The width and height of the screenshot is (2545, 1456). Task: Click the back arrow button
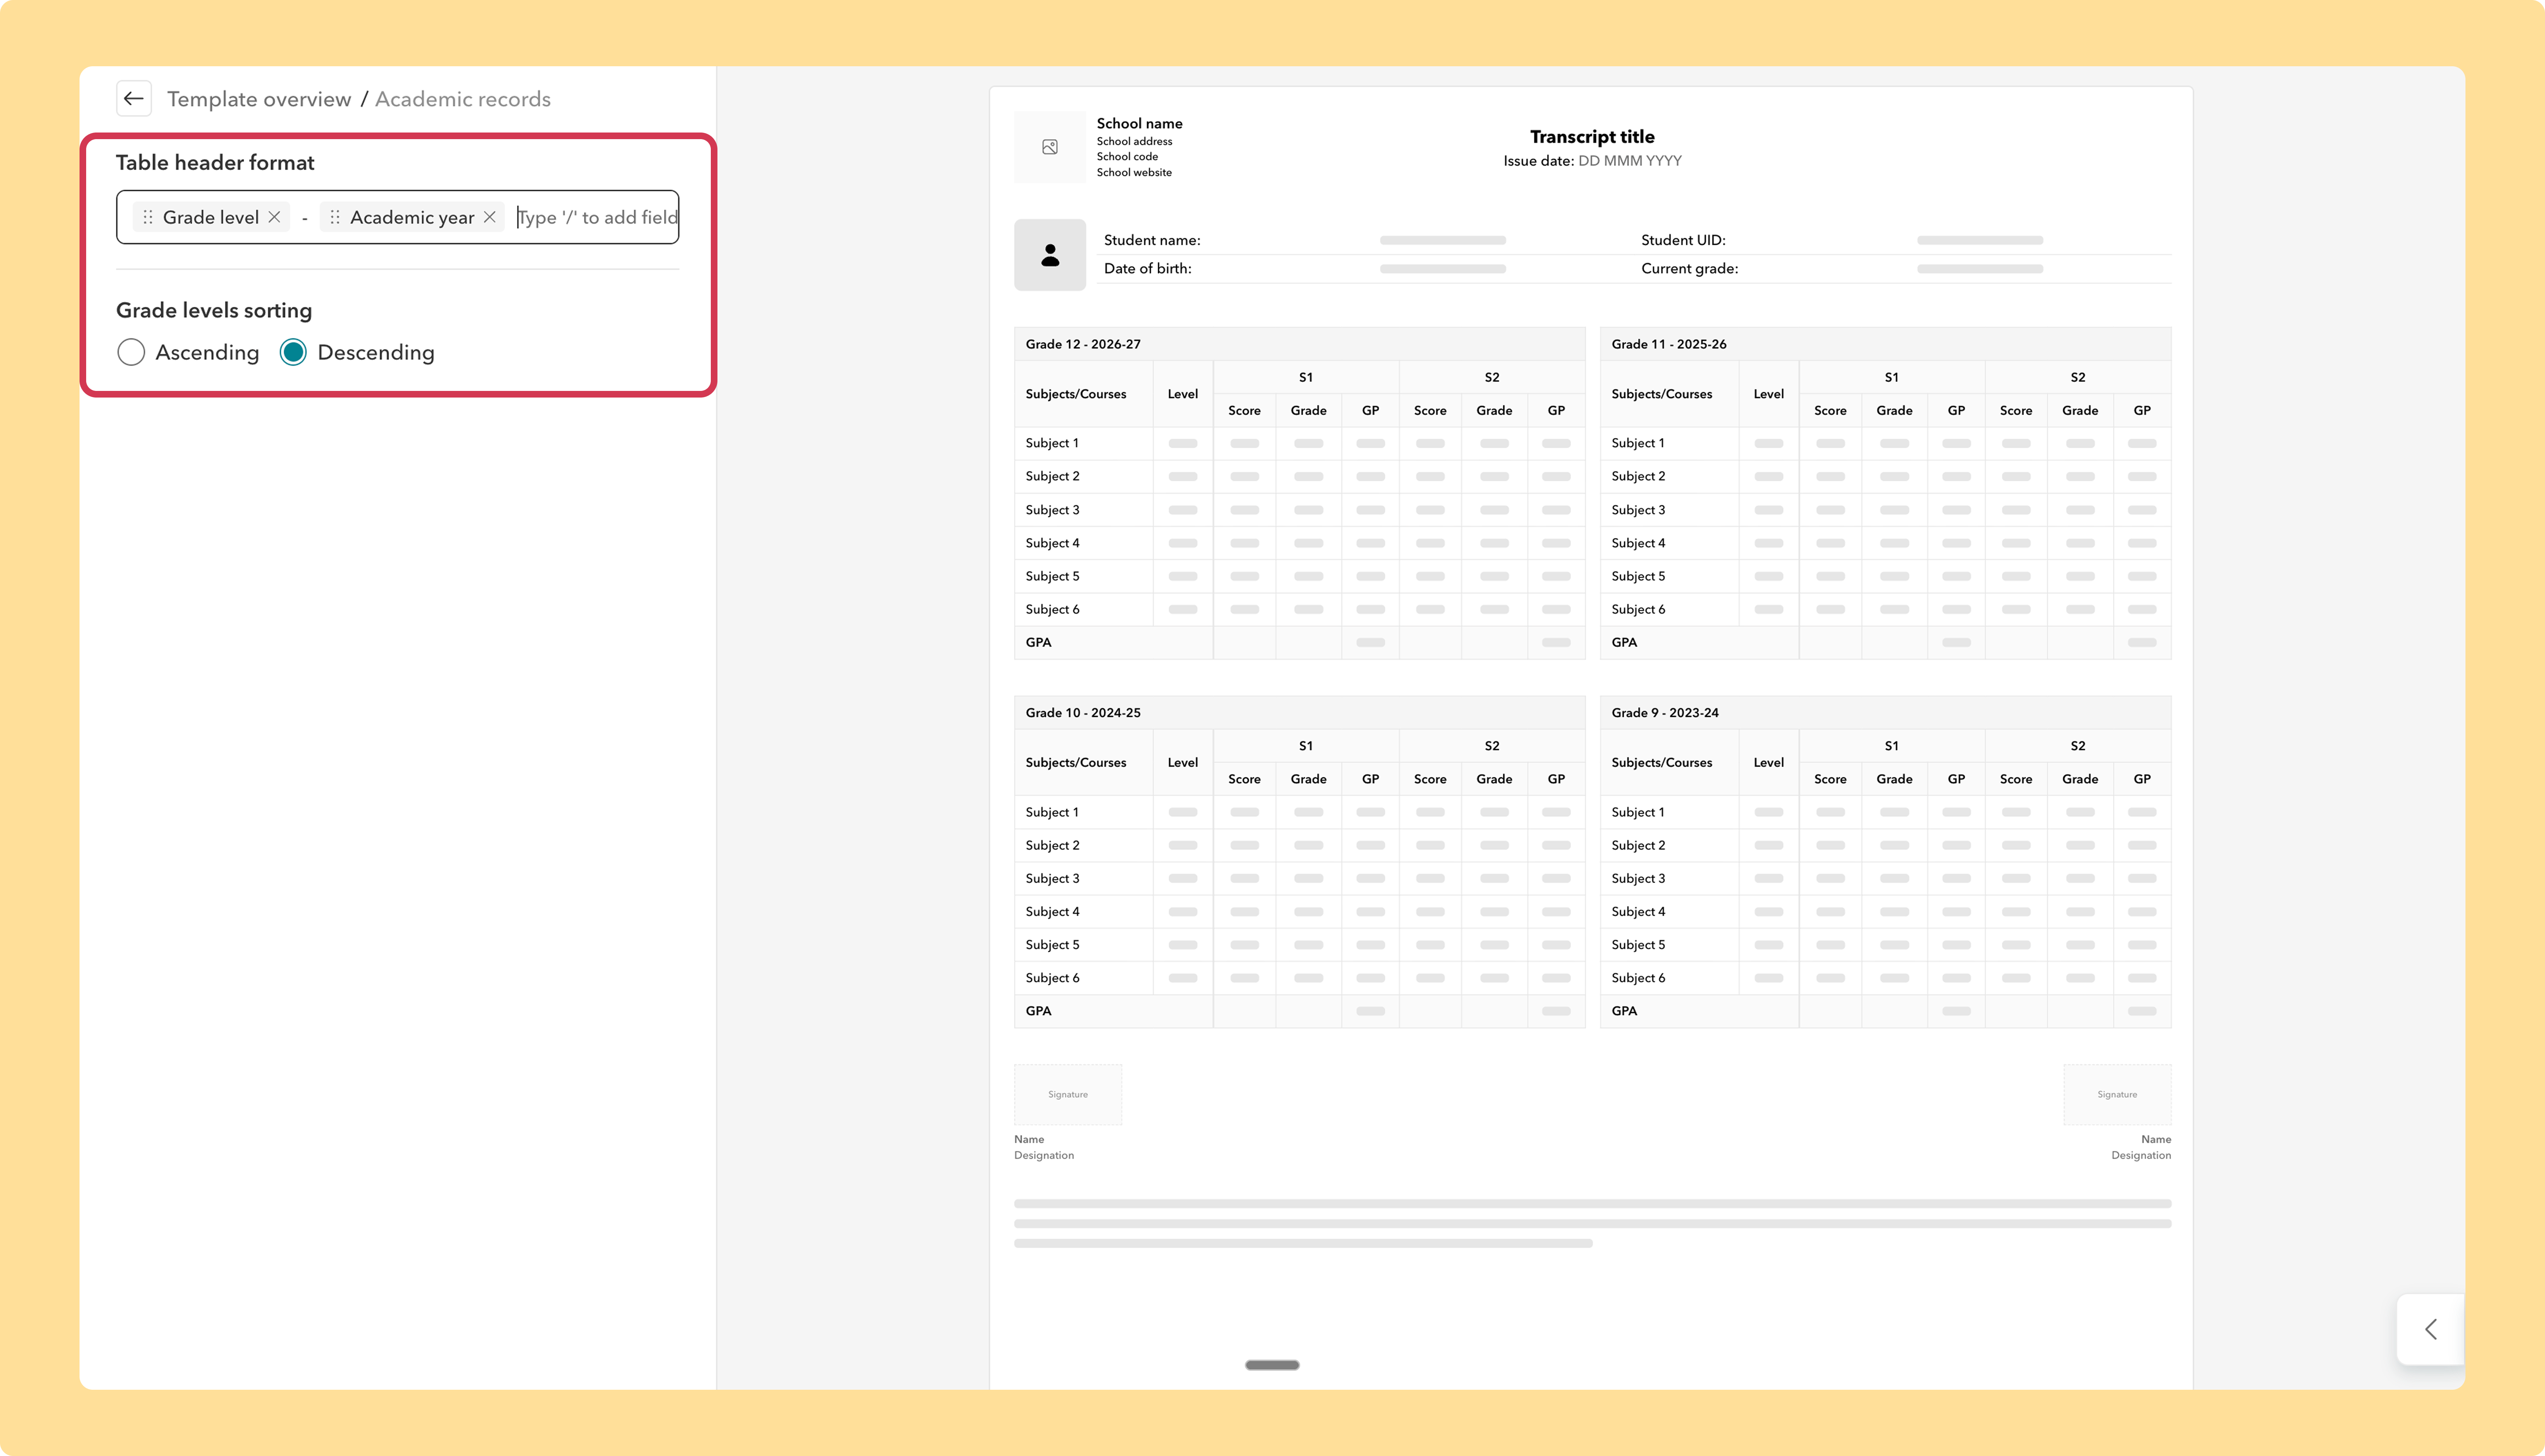(133, 98)
